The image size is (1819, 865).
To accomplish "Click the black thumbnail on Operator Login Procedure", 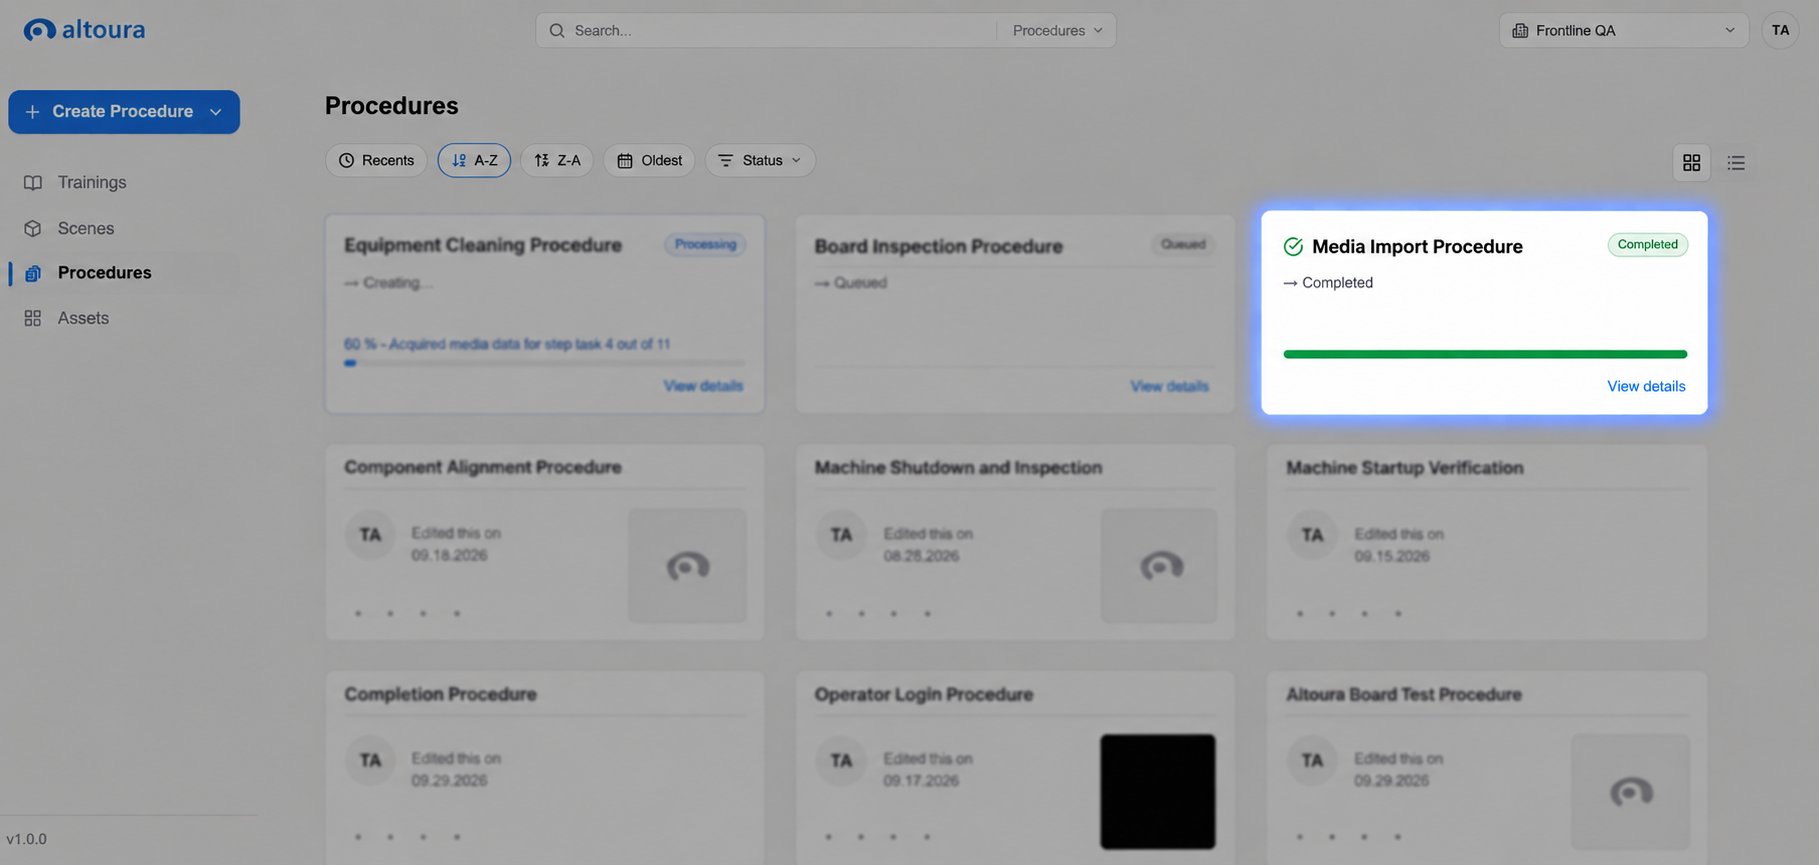I will [1158, 792].
